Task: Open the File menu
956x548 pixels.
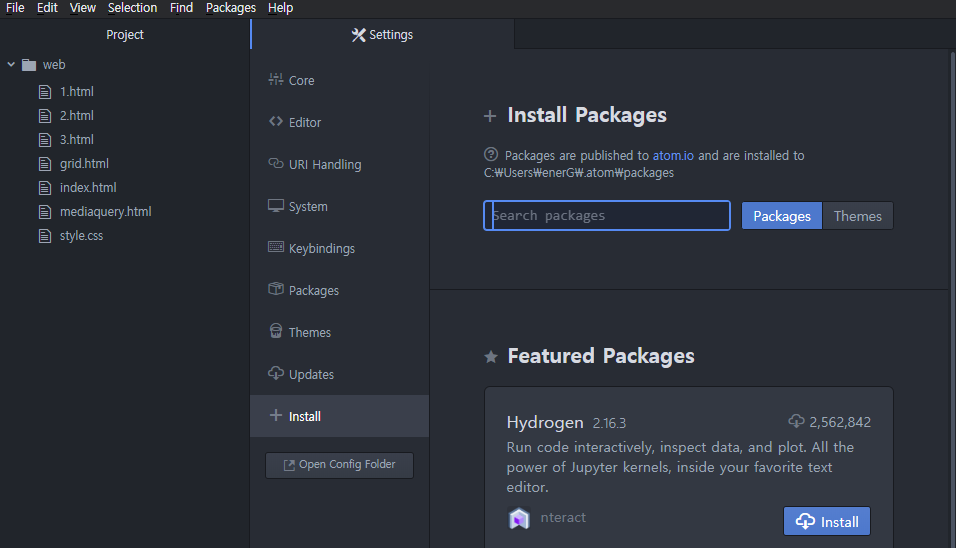Action: click(15, 8)
